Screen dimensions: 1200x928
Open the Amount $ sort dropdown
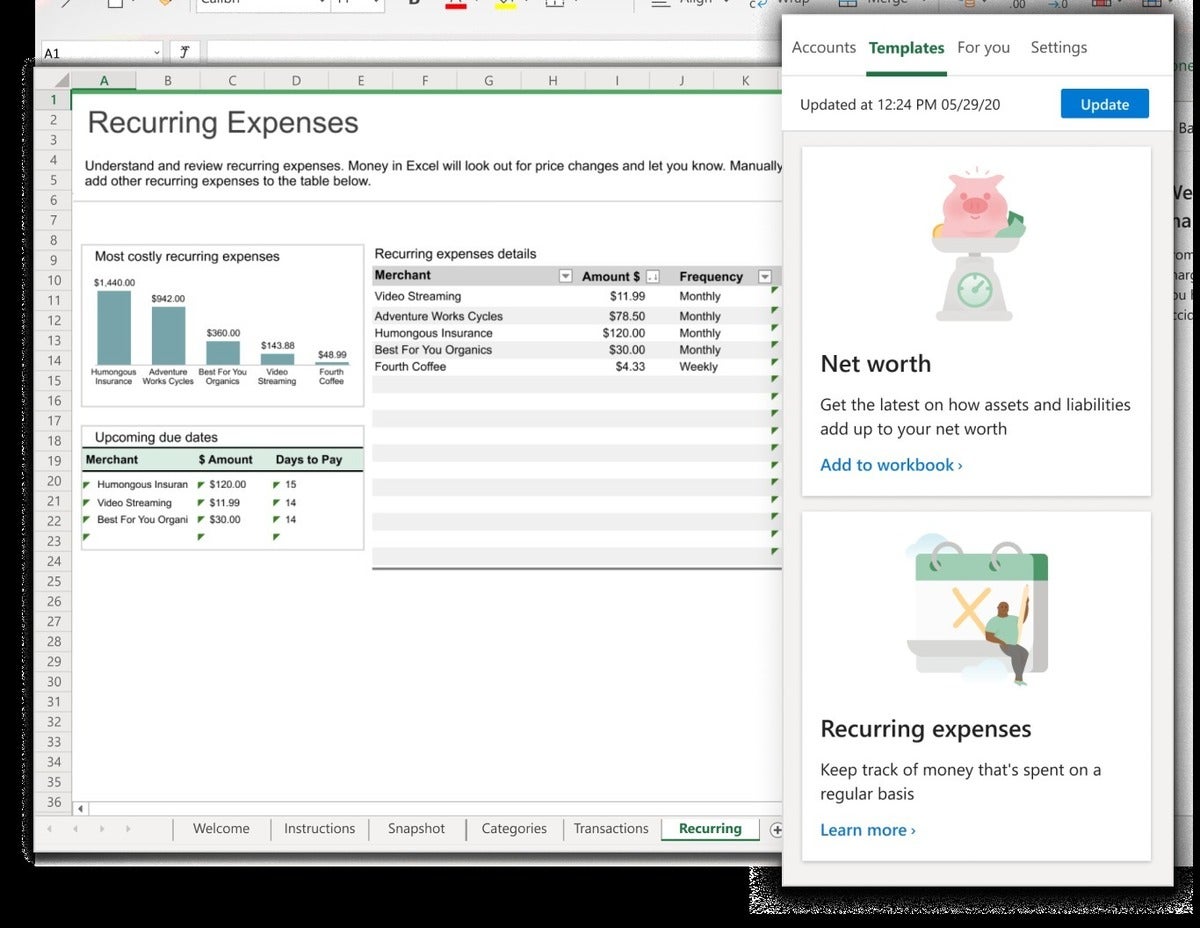(x=653, y=276)
